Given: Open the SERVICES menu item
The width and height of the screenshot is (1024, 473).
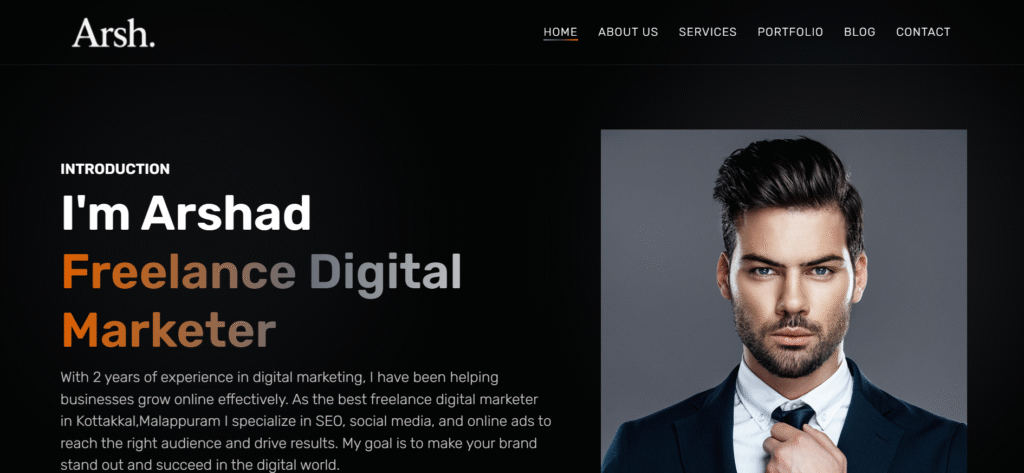Looking at the screenshot, I should pos(707,32).
